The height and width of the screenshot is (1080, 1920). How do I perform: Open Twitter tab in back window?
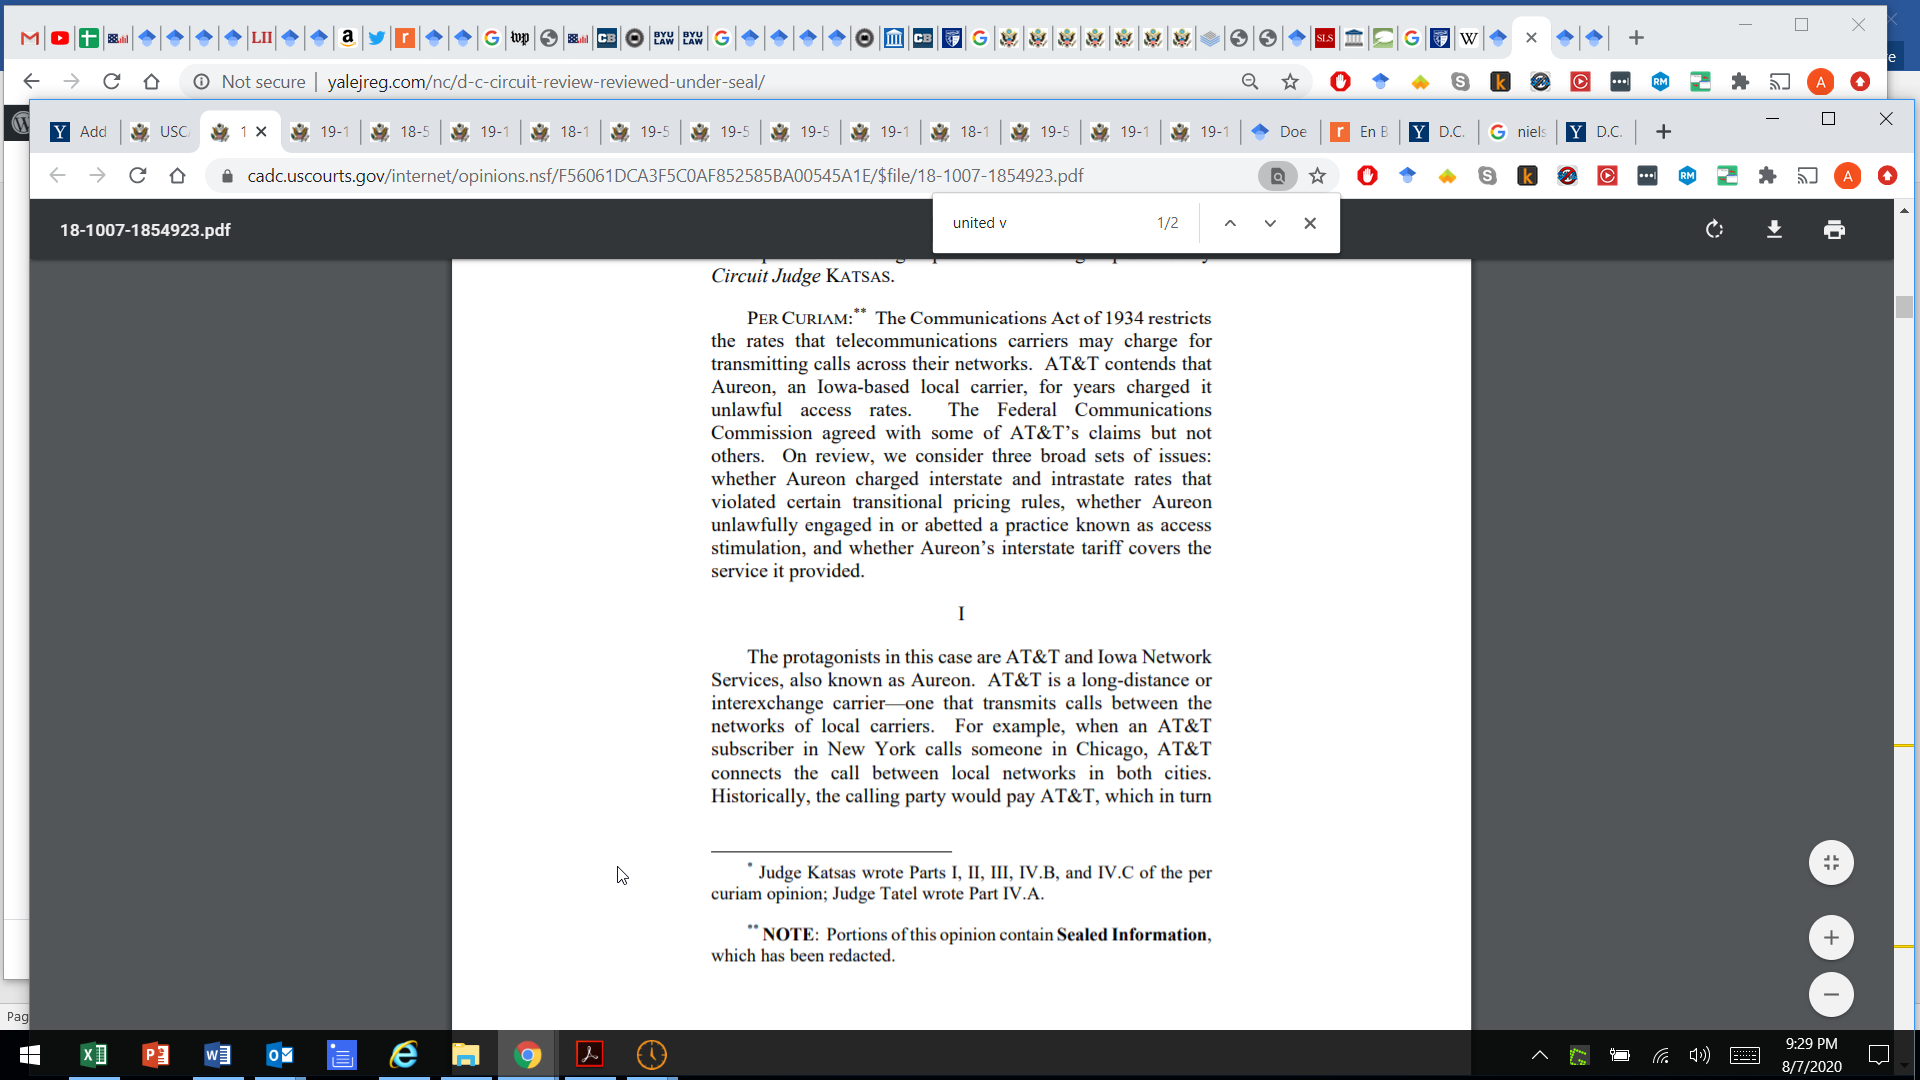(x=376, y=38)
